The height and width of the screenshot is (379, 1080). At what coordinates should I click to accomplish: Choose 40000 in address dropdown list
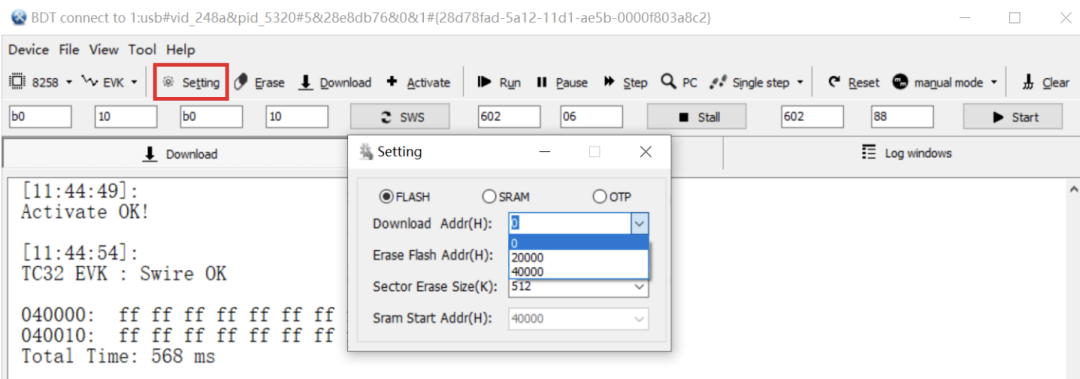point(579,272)
